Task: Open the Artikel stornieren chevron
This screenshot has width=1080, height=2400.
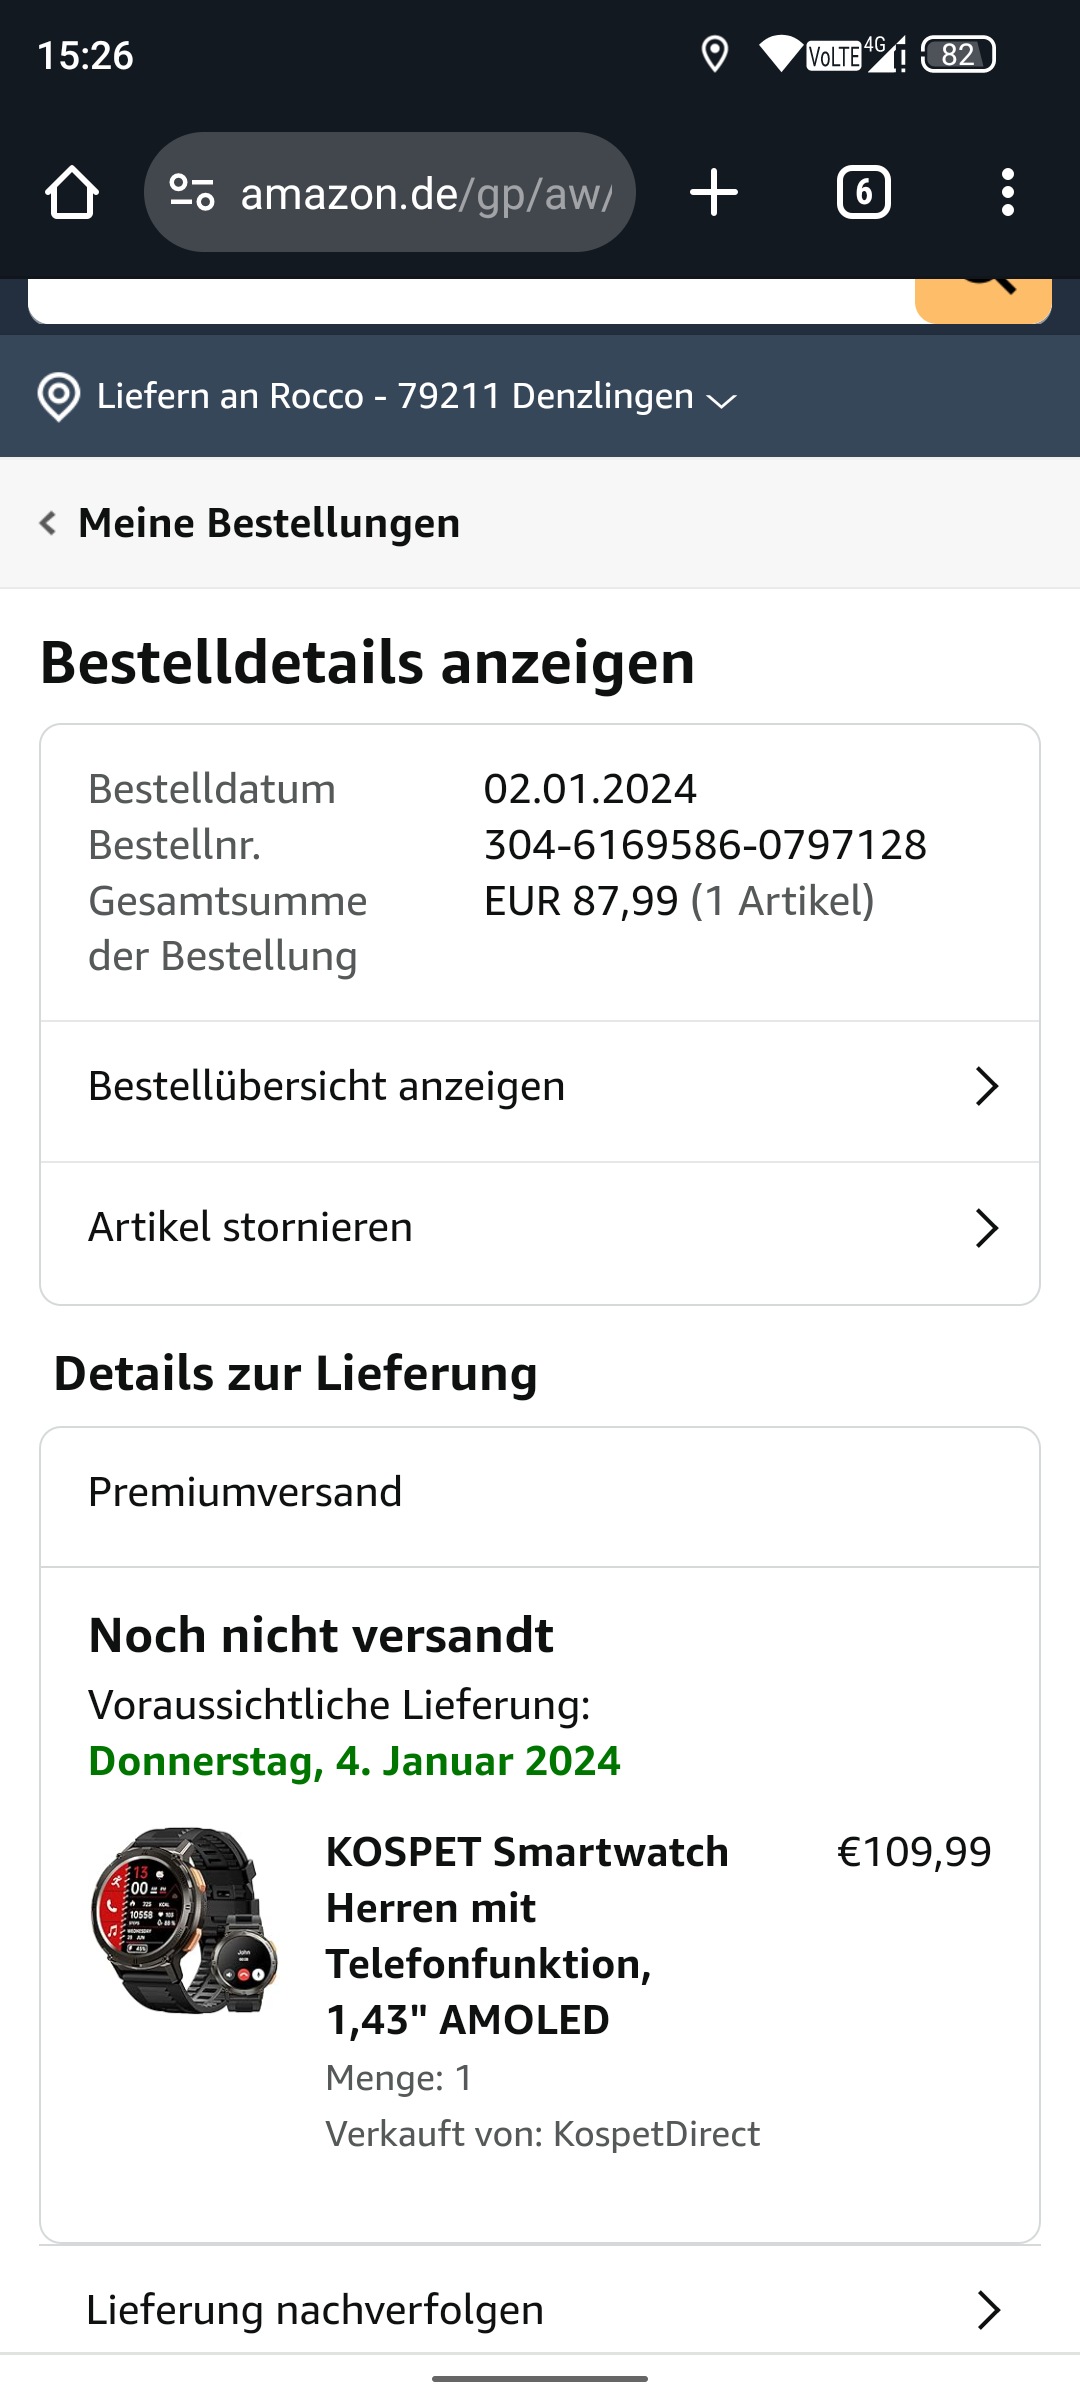Action: click(986, 1228)
